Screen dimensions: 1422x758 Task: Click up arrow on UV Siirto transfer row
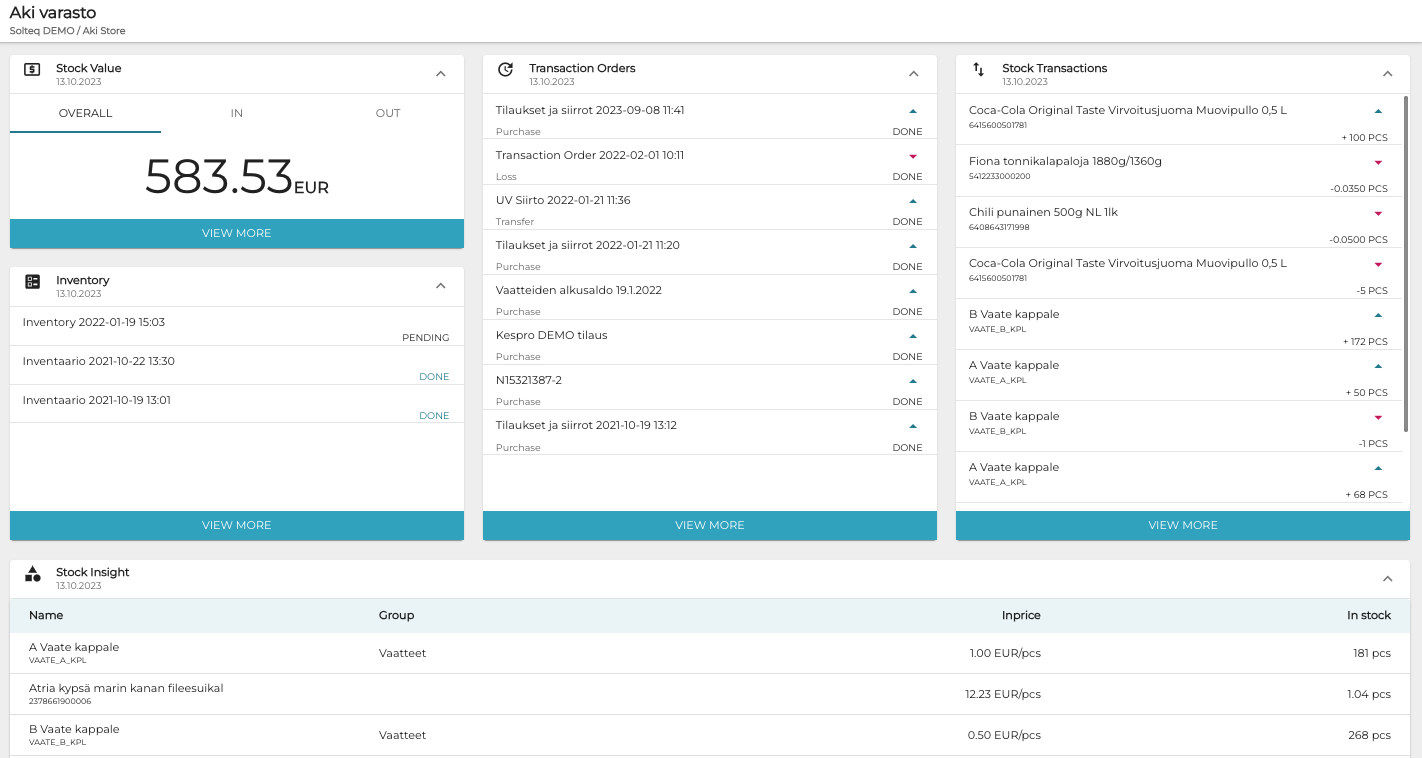pyautogui.click(x=912, y=201)
